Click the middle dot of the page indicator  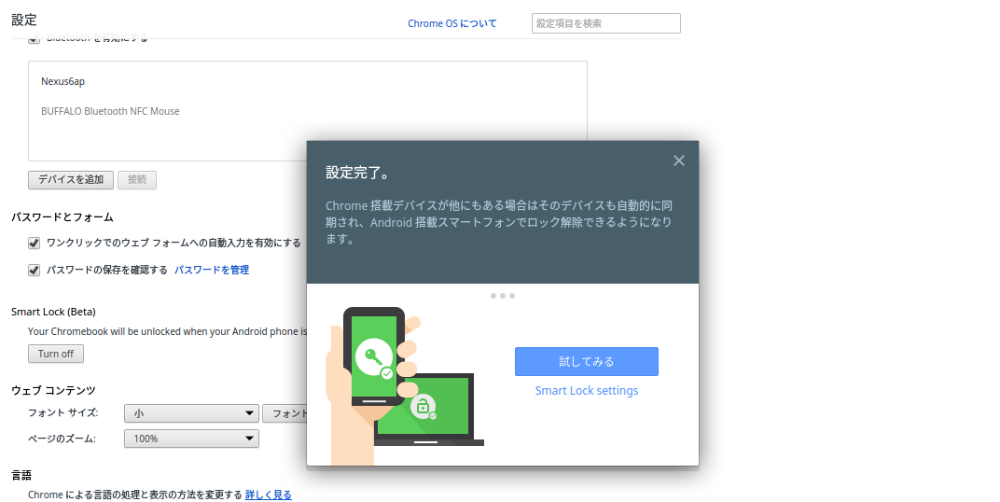pos(503,296)
